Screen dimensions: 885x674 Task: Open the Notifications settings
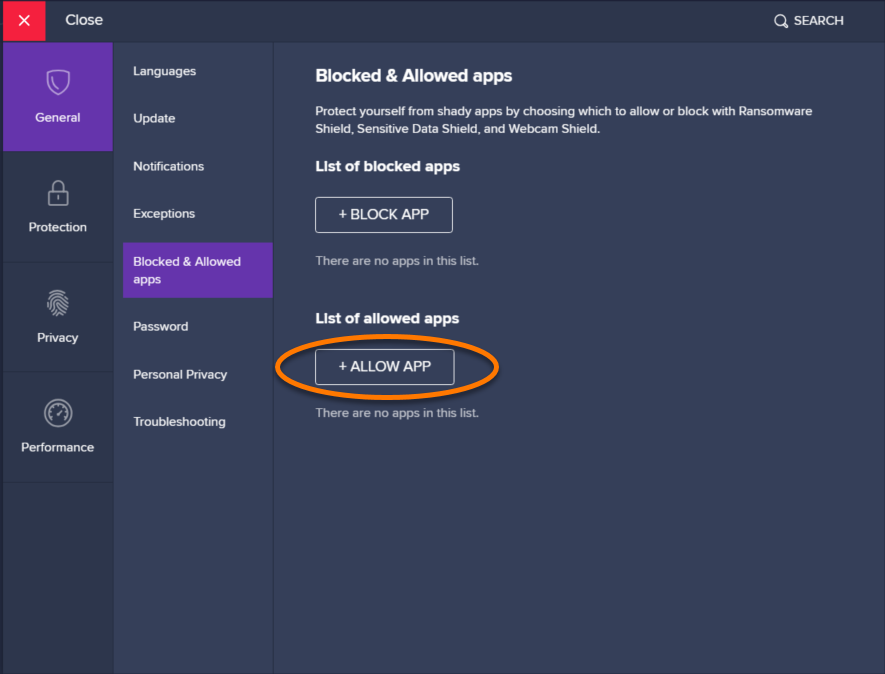168,166
